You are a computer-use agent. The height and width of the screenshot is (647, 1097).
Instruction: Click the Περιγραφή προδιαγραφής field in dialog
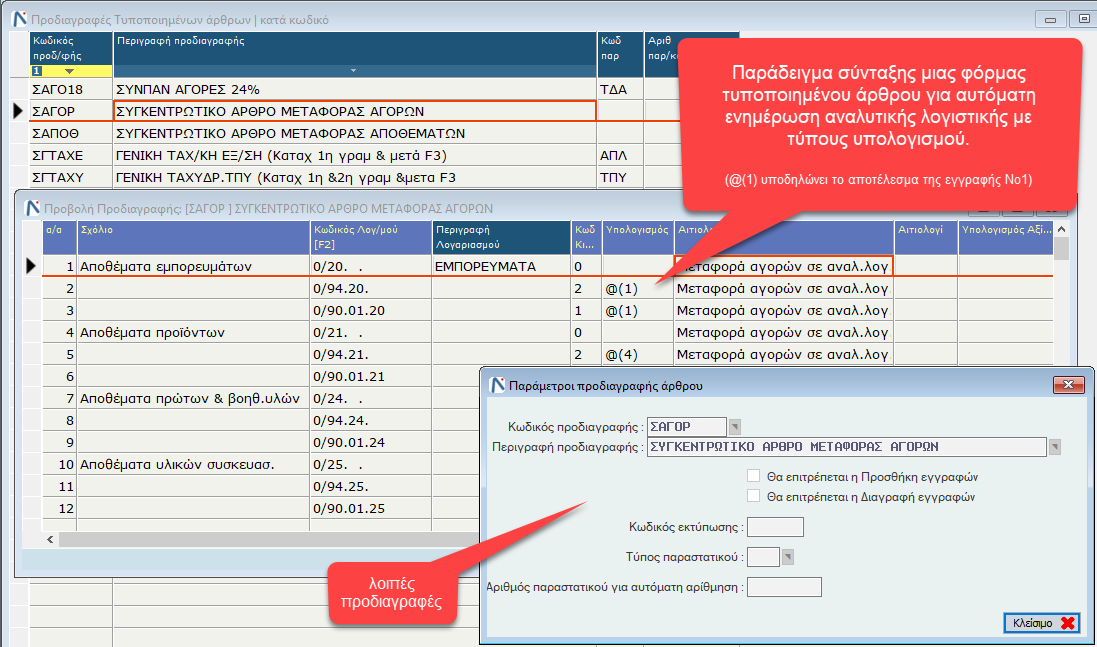[x=847, y=446]
